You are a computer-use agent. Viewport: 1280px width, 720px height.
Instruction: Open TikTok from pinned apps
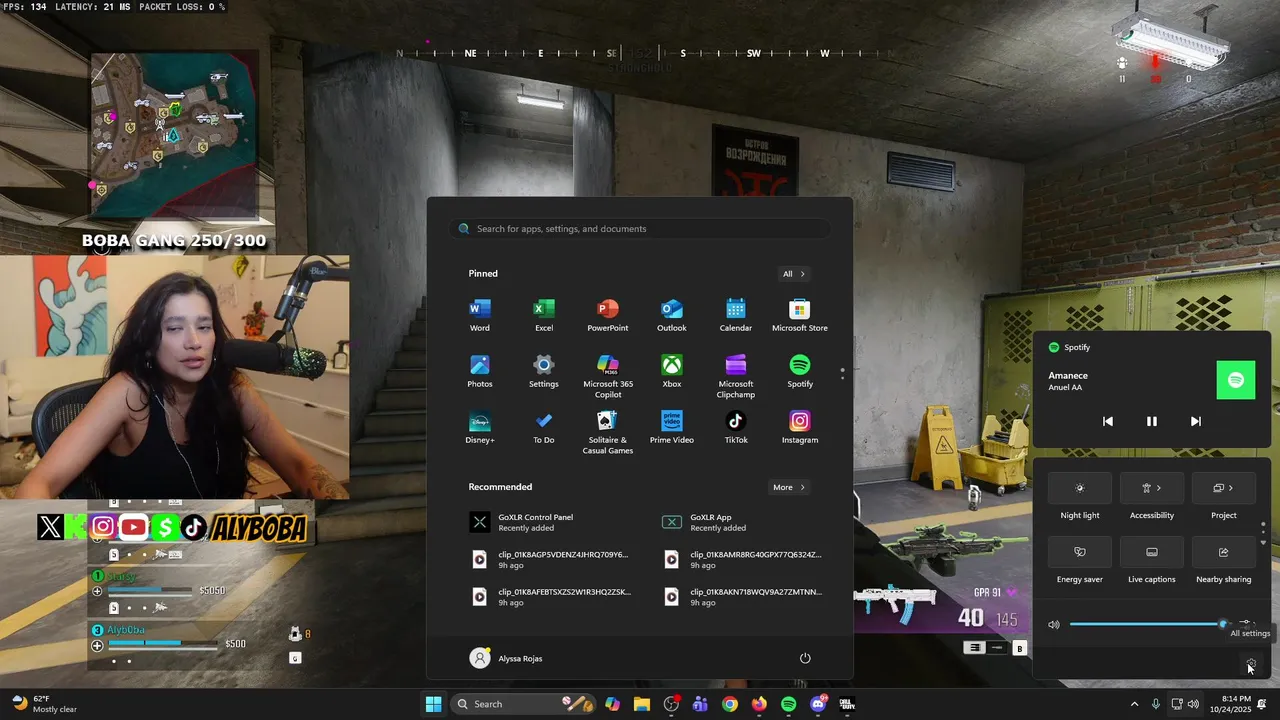coord(736,426)
